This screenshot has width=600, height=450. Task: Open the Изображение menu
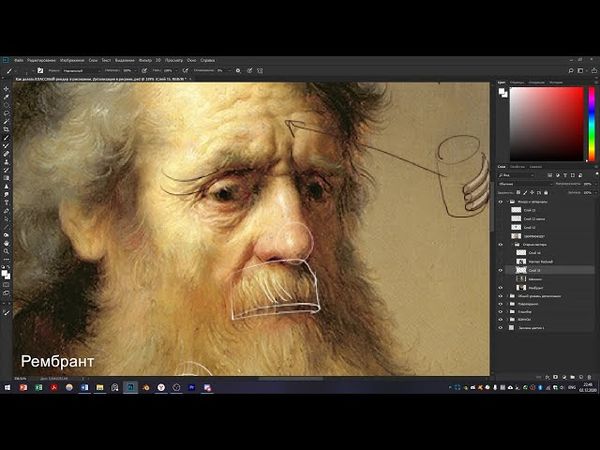(x=72, y=60)
